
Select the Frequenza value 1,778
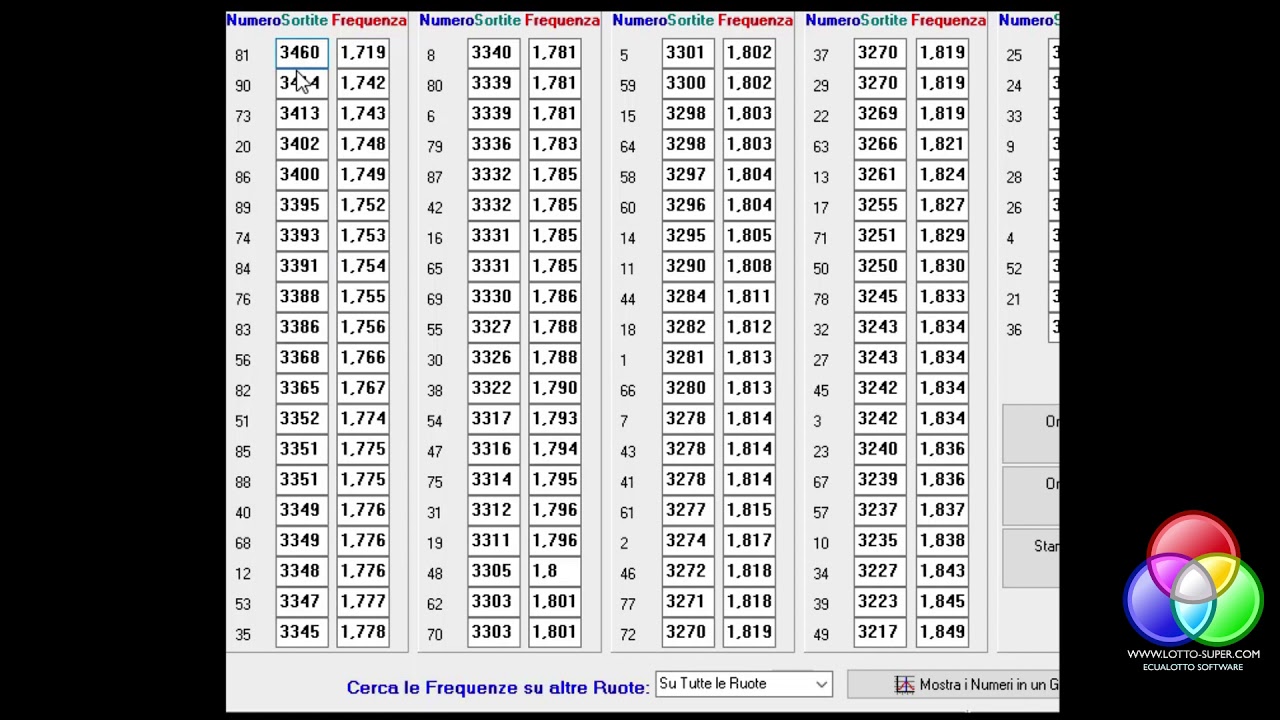[363, 633]
